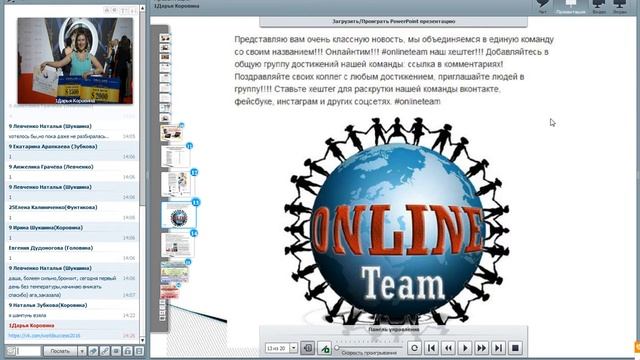Click the 'Панель управления' label
640x360 pixels.
[393, 329]
